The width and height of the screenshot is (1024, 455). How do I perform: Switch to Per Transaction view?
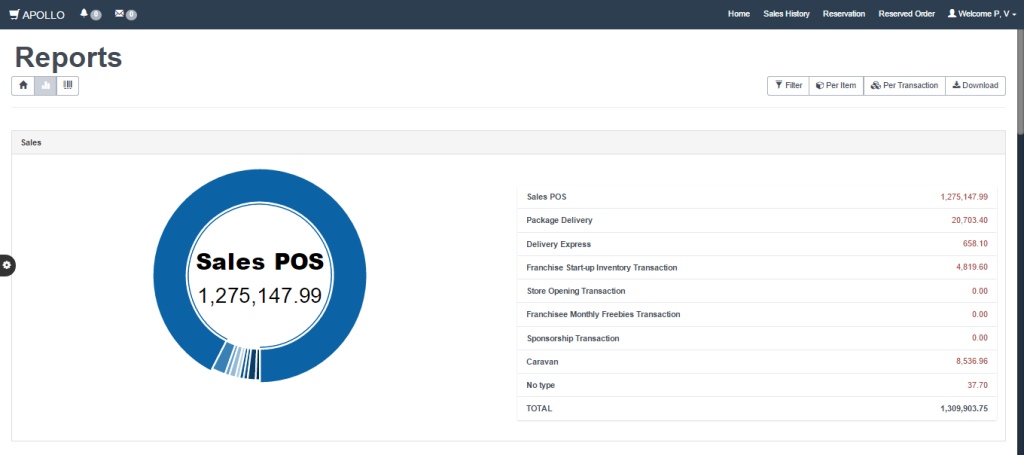pos(904,86)
